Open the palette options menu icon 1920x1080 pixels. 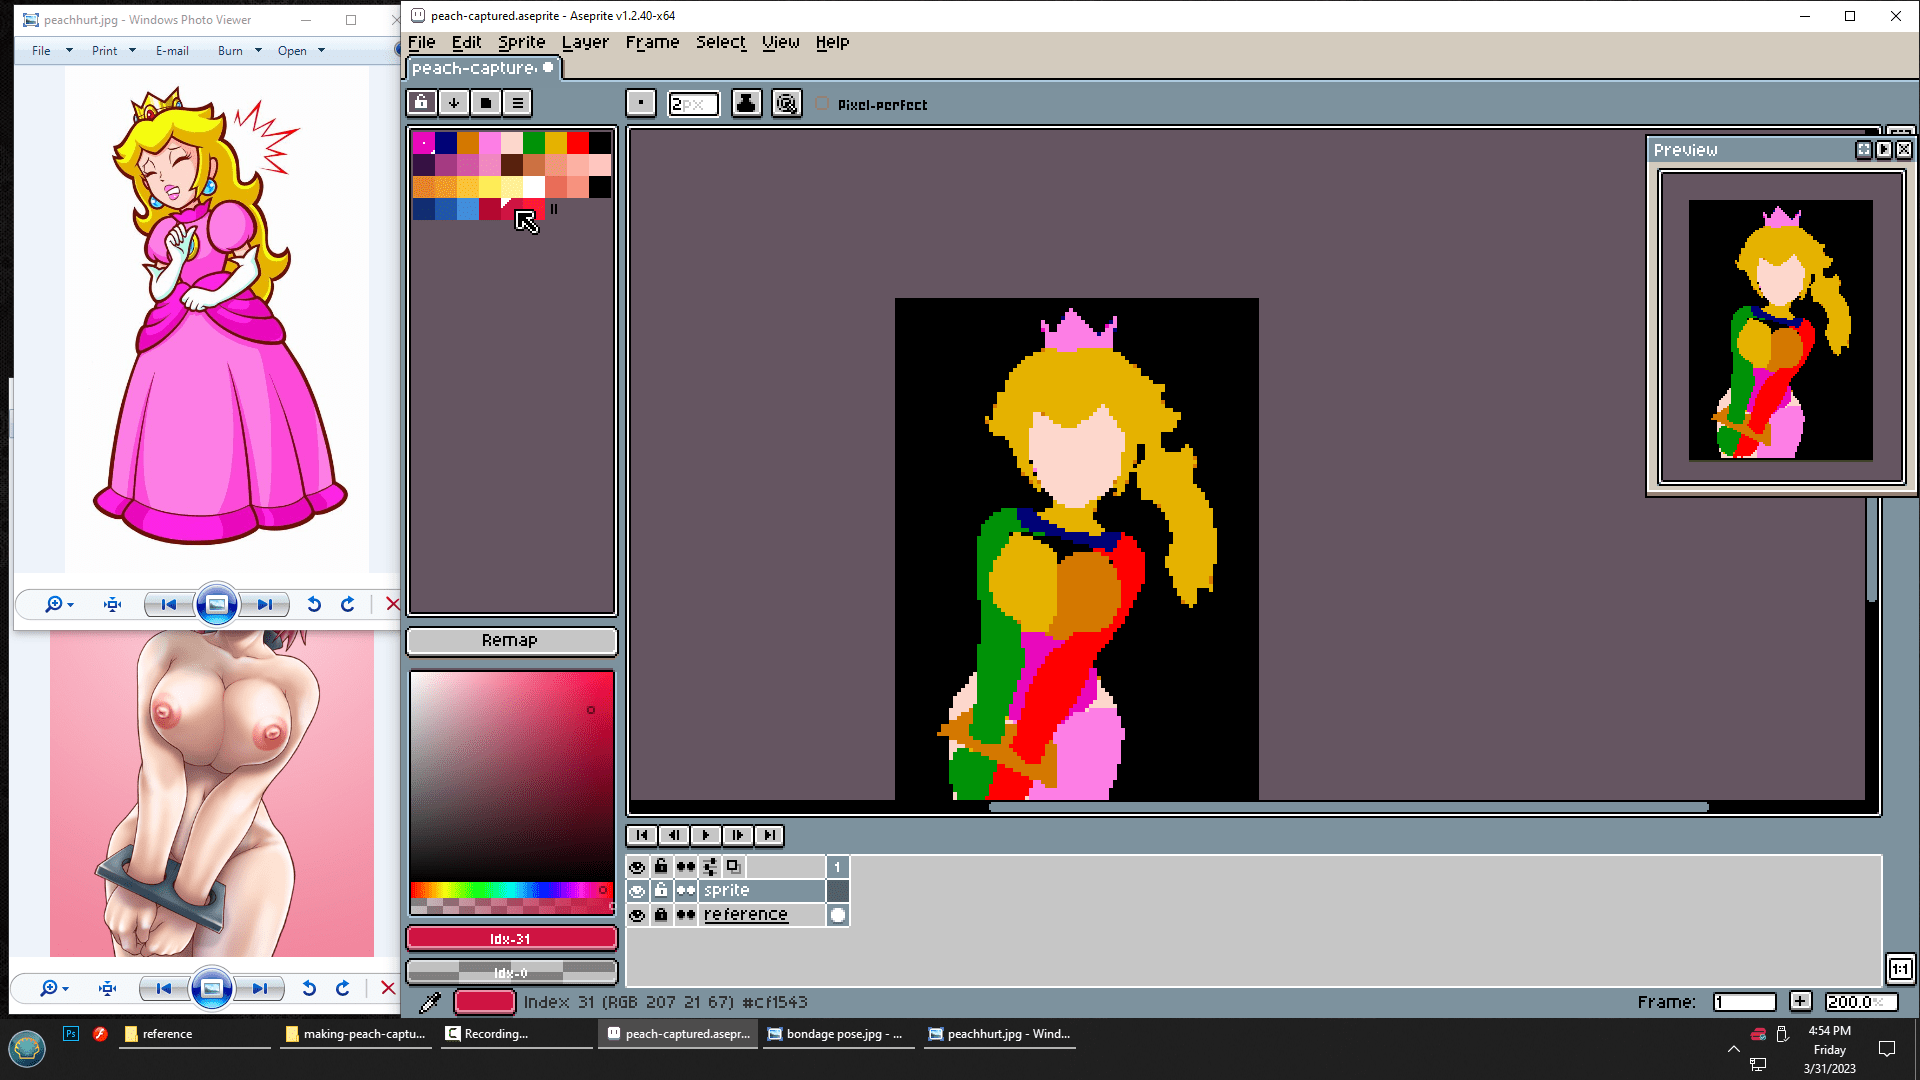517,103
